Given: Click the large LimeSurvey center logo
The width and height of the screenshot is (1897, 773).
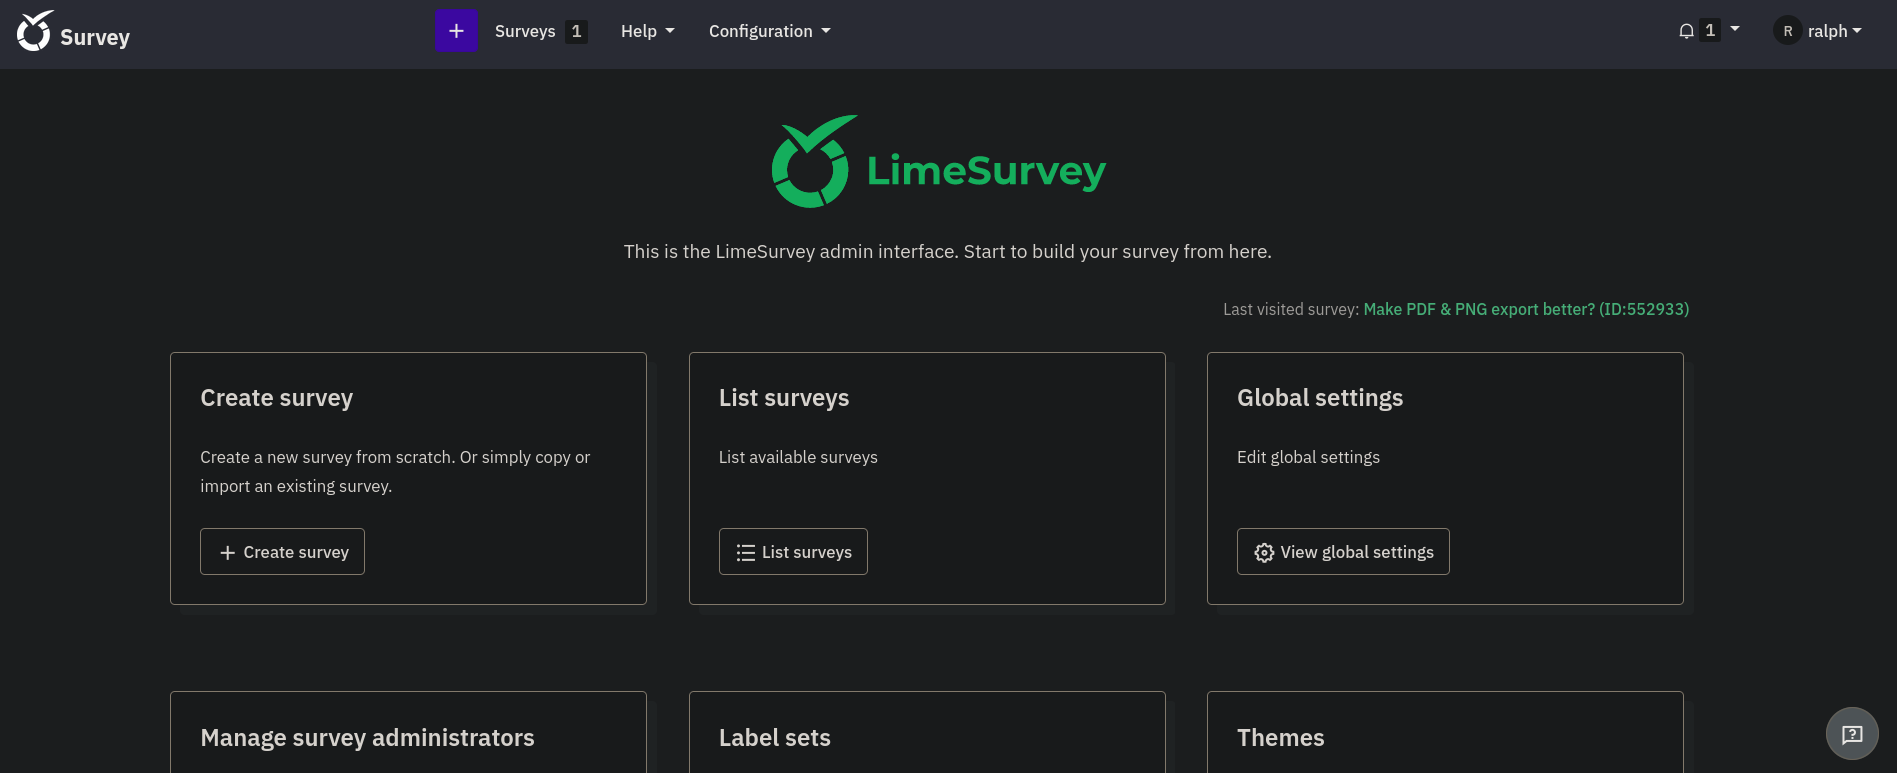Looking at the screenshot, I should [x=938, y=162].
